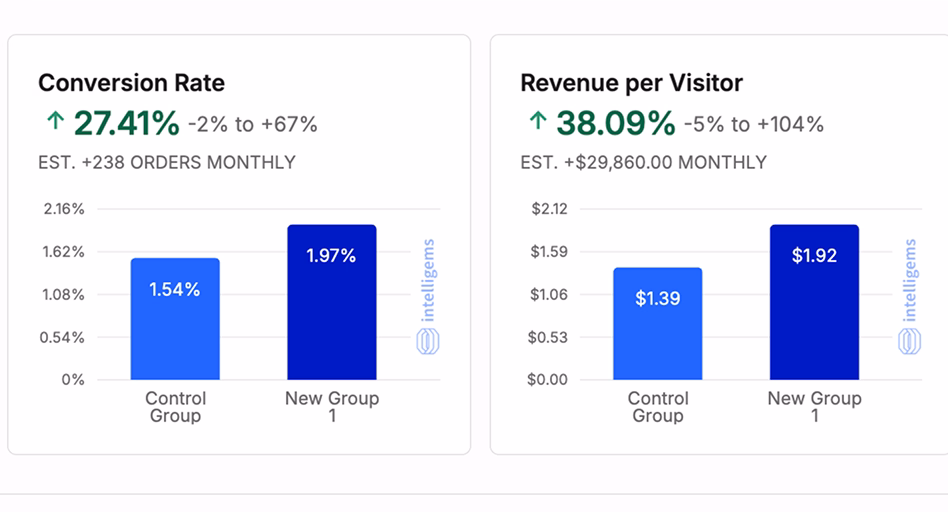The width and height of the screenshot is (948, 512).
Task: Click Control Group label in Revenue per Visitor chart
Action: 658,407
